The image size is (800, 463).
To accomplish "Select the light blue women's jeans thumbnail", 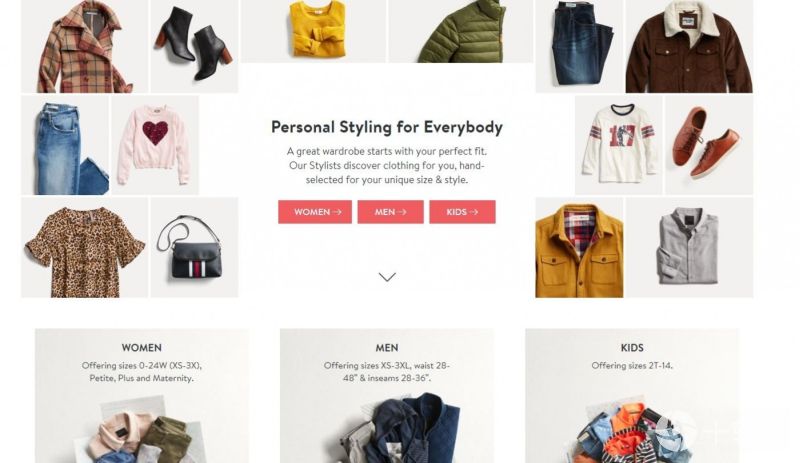I will pyautogui.click(x=65, y=145).
